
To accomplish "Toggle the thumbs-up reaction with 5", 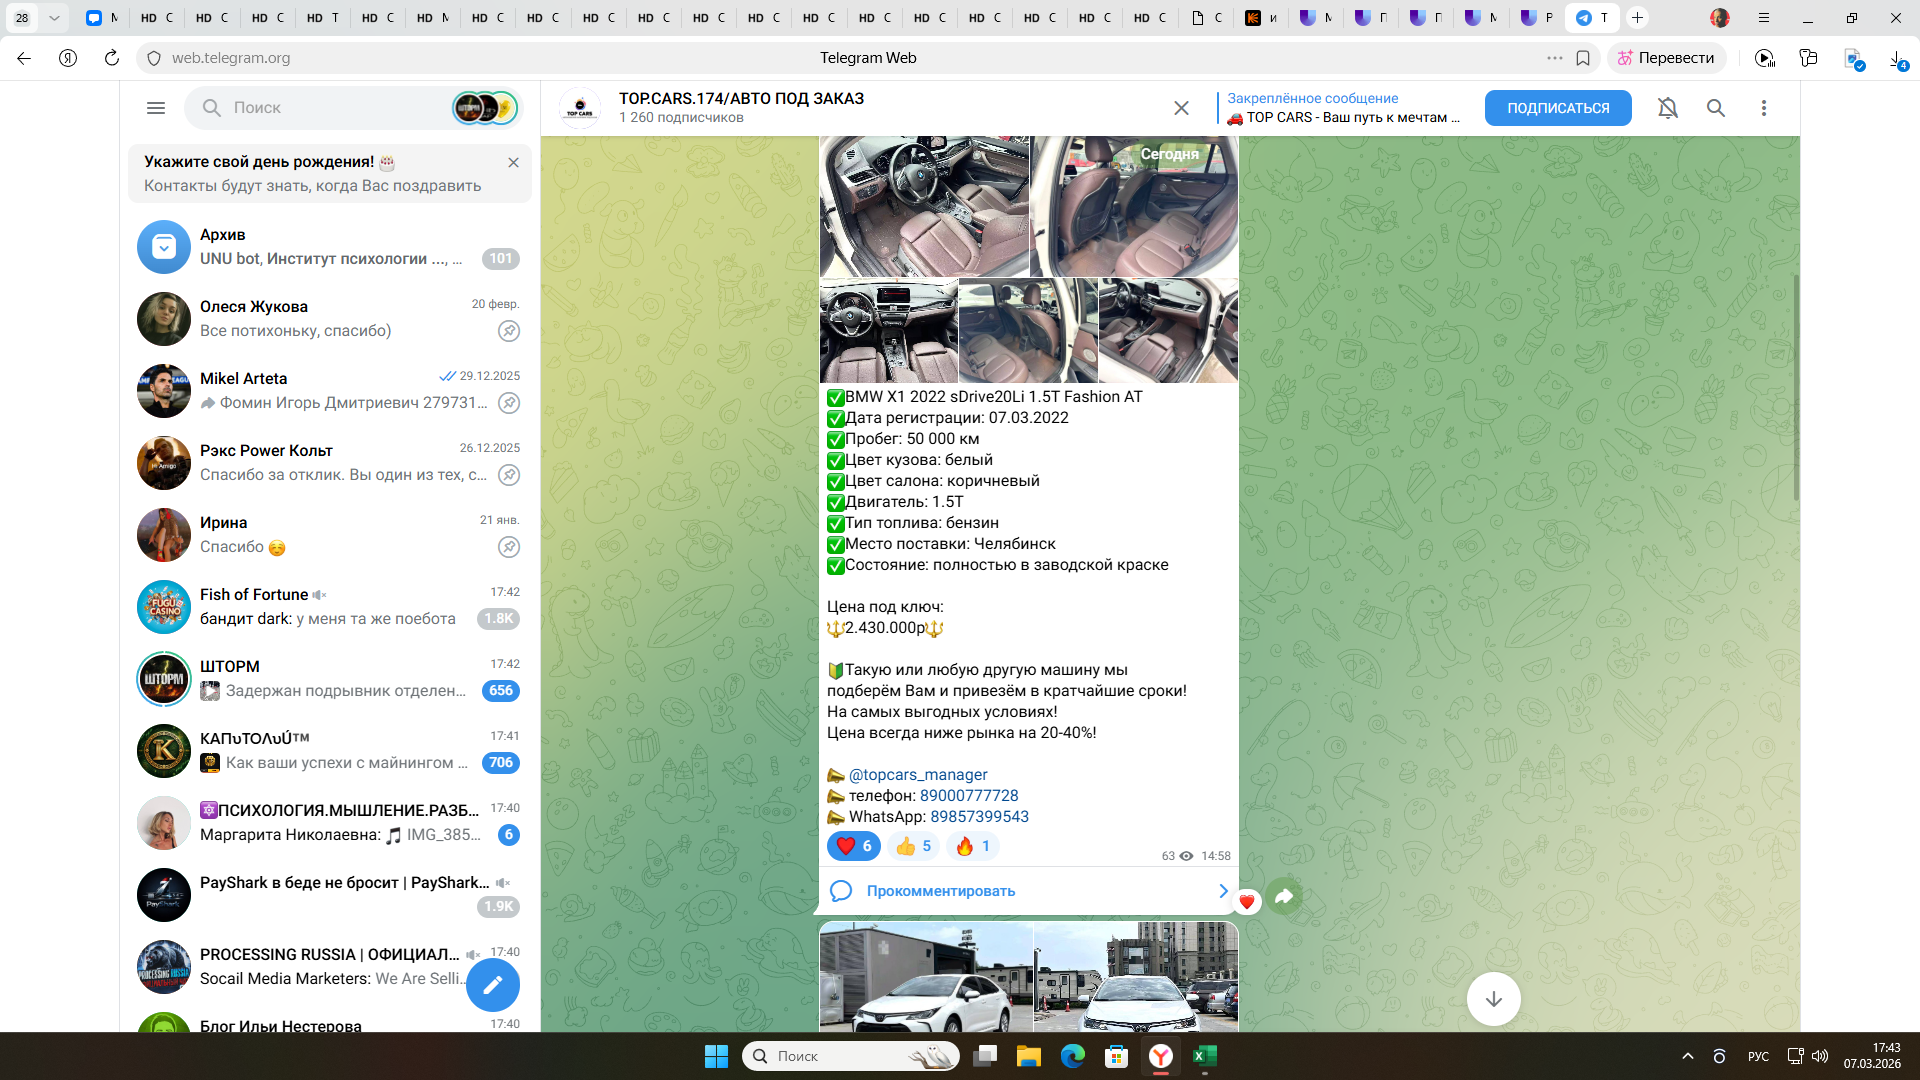I will pos(913,846).
